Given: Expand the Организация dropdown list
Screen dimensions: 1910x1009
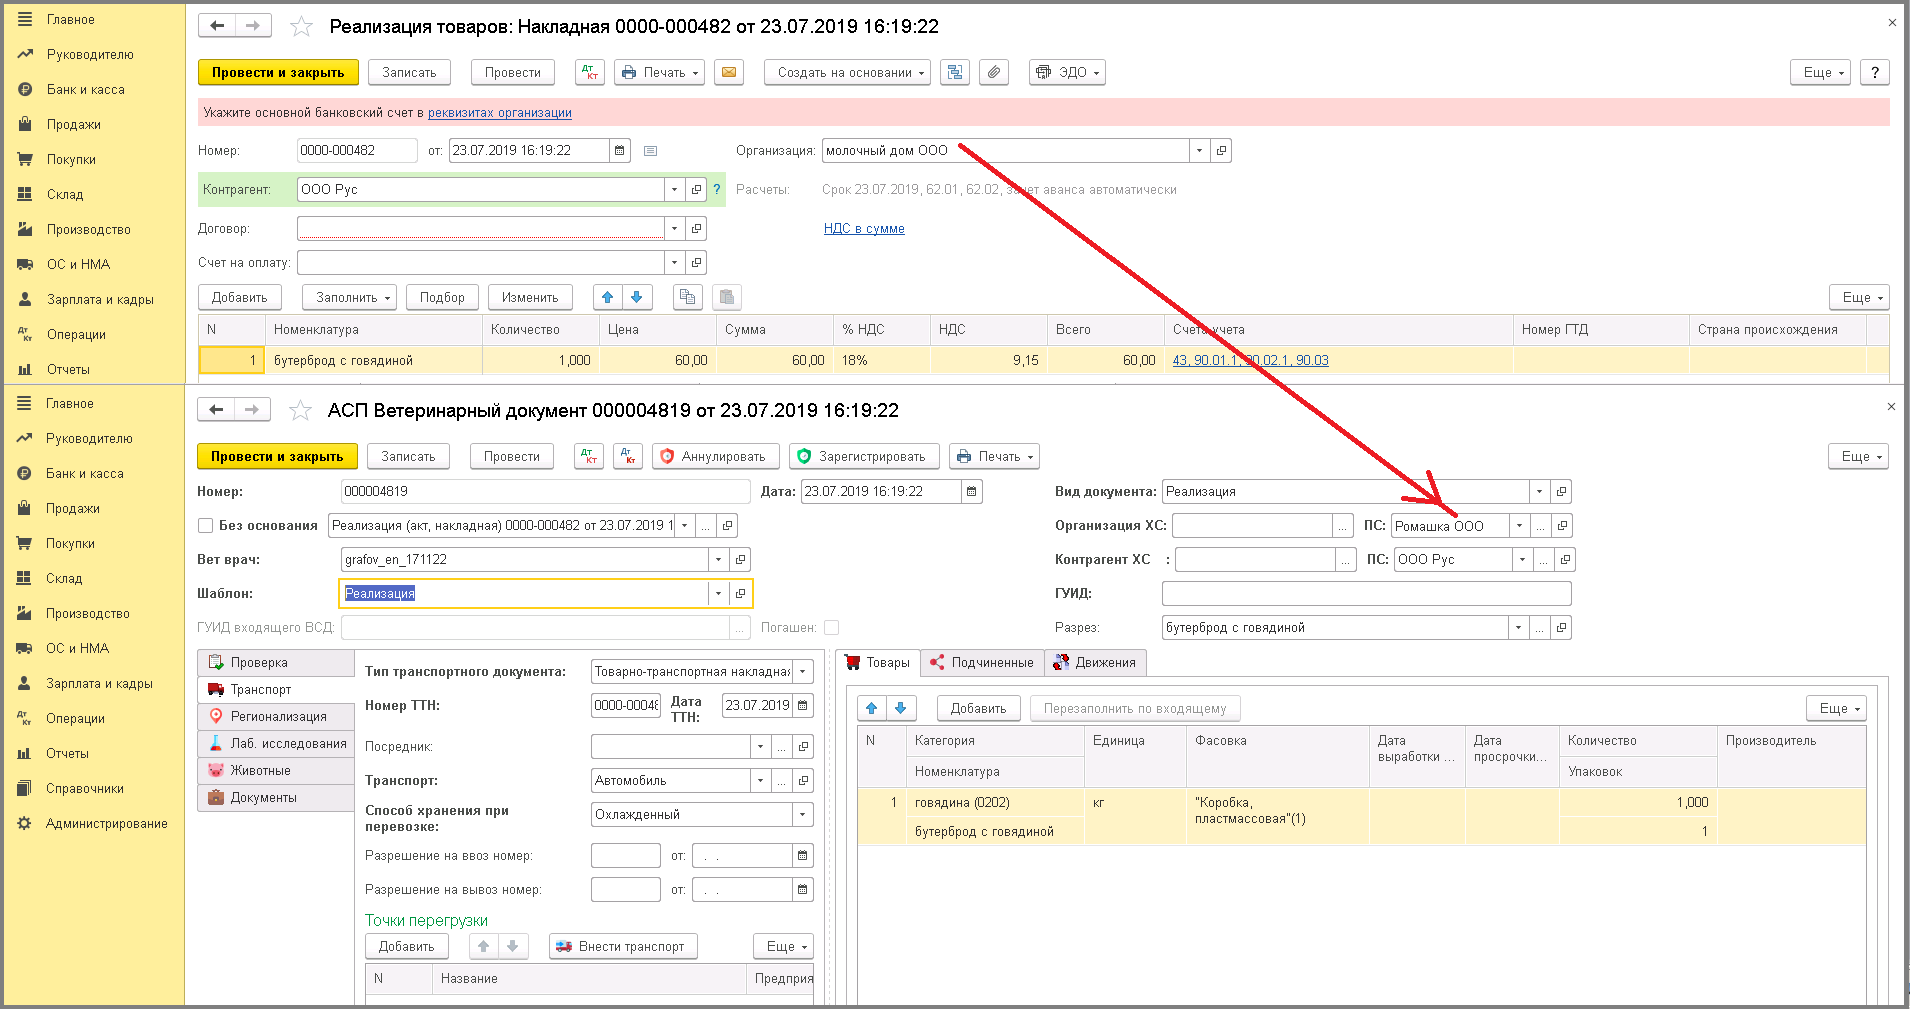Looking at the screenshot, I should pyautogui.click(x=1199, y=151).
